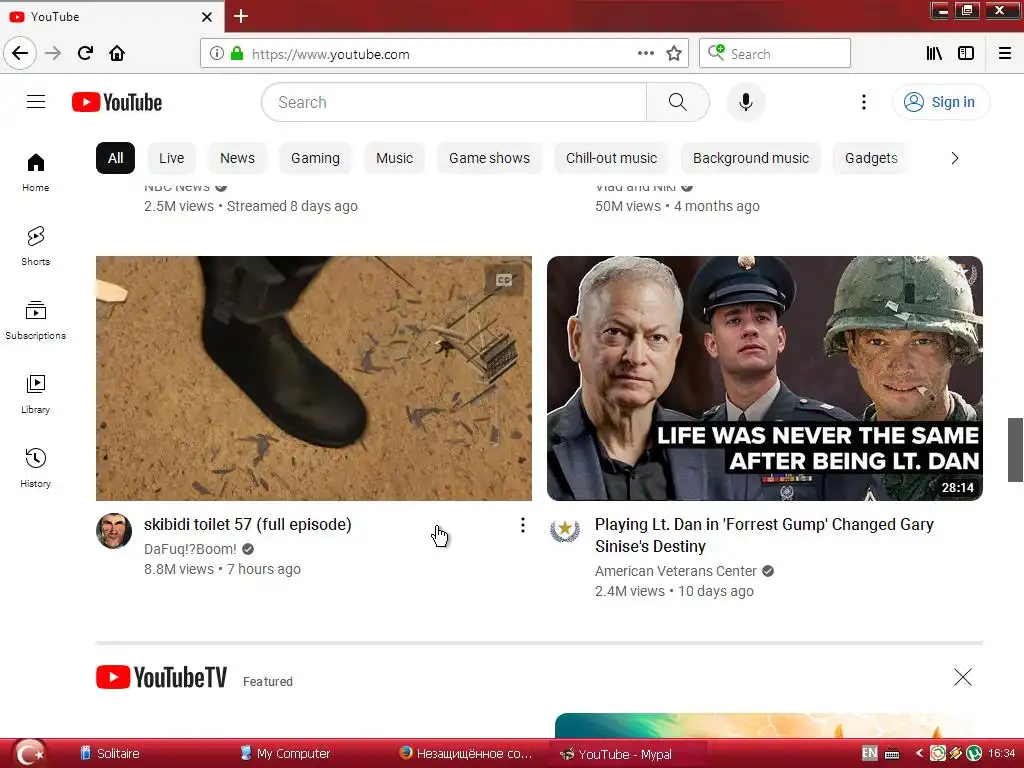Bookmark this page with the star icon
The height and width of the screenshot is (768, 1024).
[x=674, y=54]
